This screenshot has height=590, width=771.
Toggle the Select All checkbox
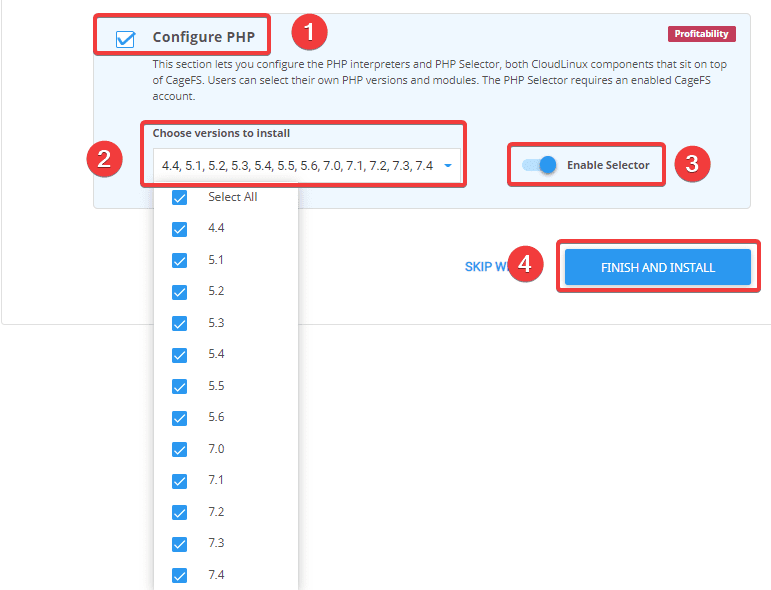click(180, 198)
